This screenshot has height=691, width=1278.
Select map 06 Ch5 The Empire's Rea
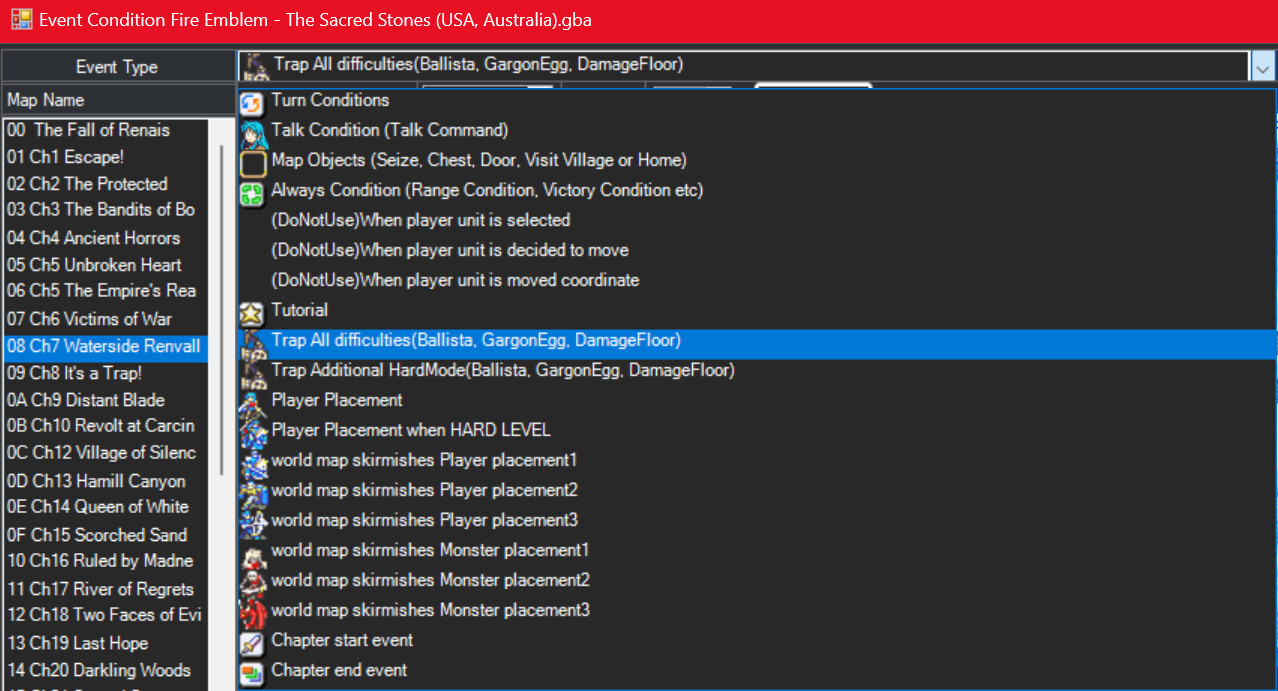pos(105,291)
